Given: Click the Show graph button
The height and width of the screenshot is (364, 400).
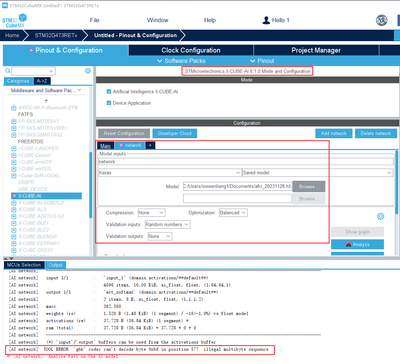Looking at the screenshot, I should (357, 232).
